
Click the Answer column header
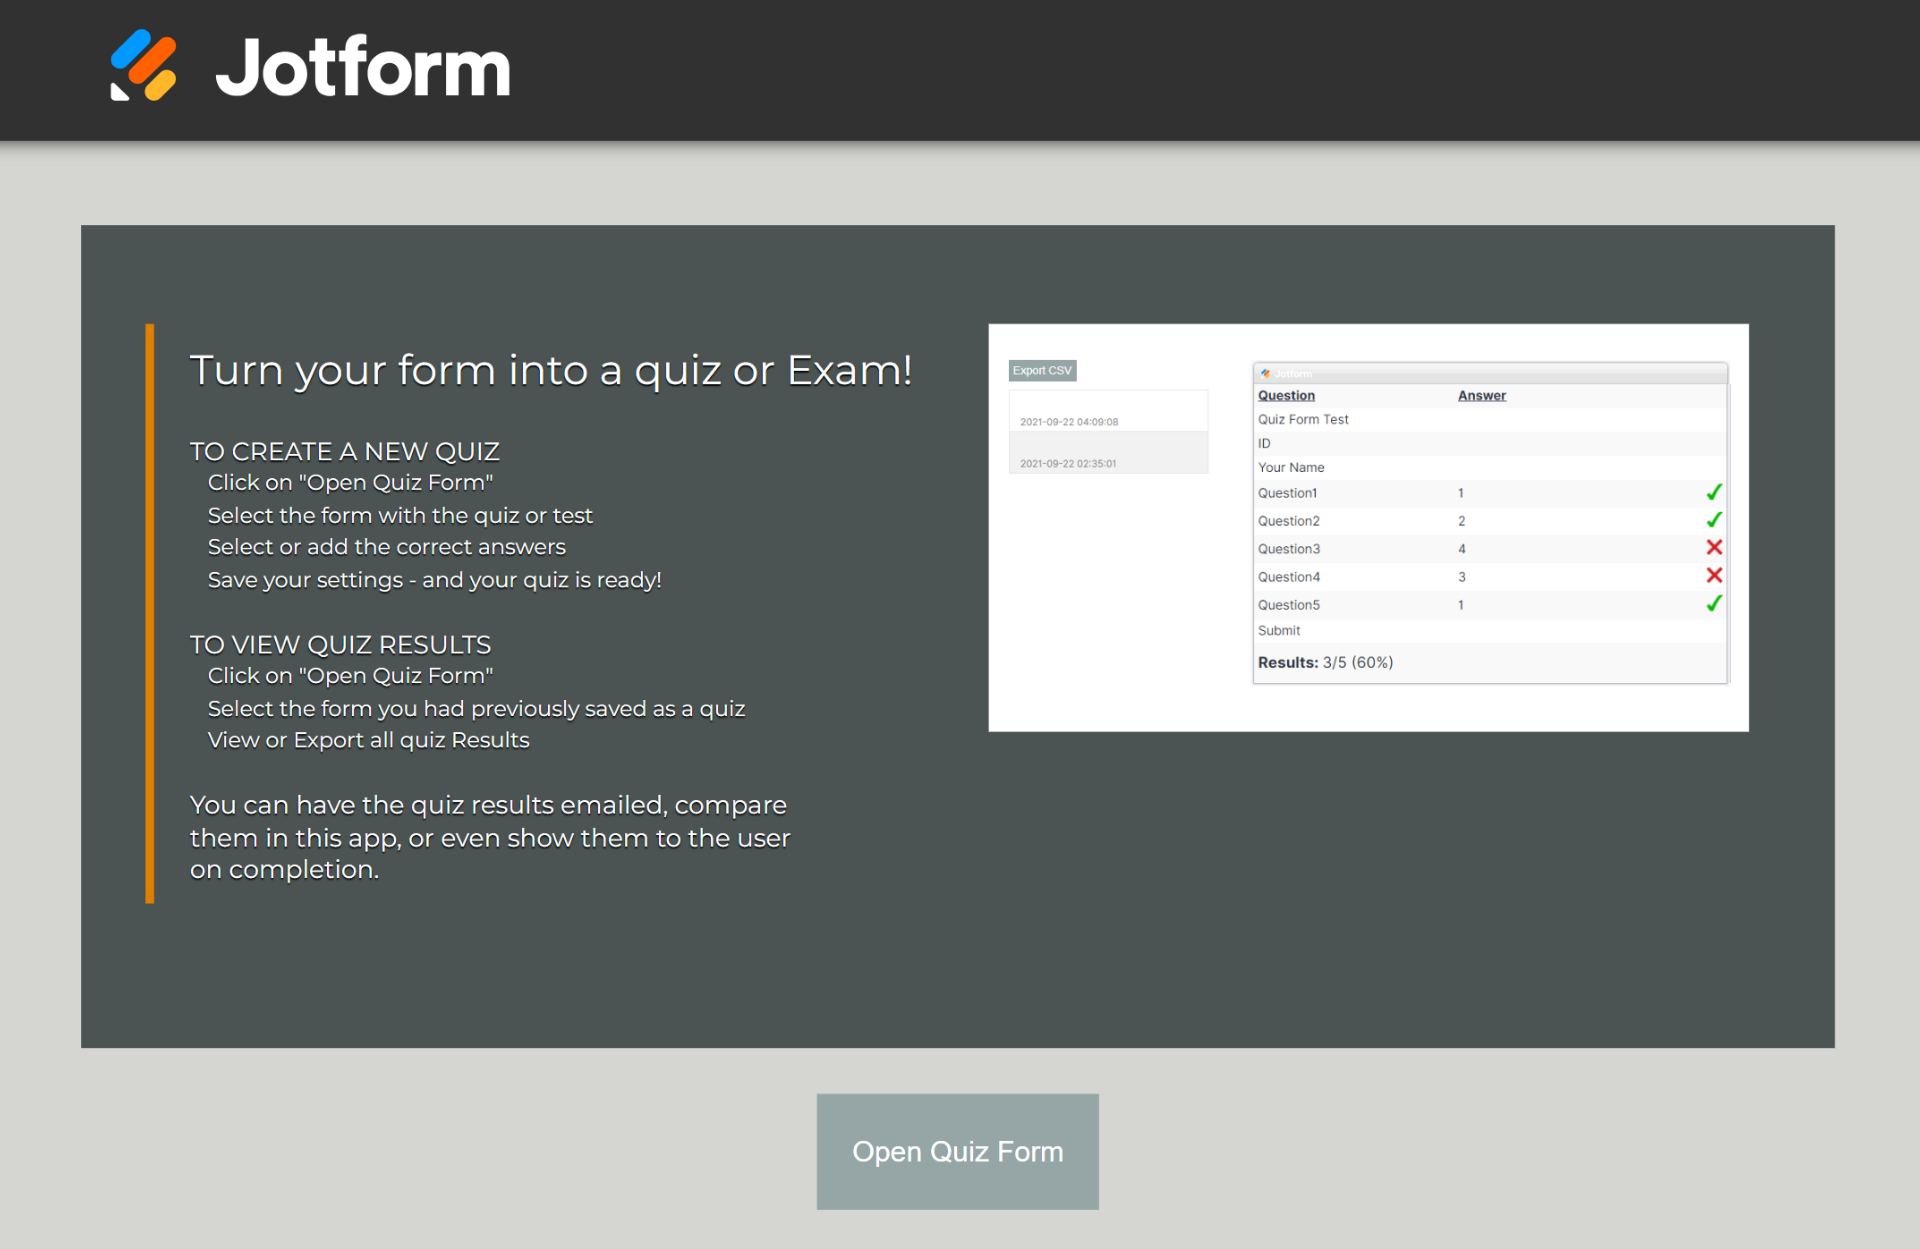coord(1481,396)
